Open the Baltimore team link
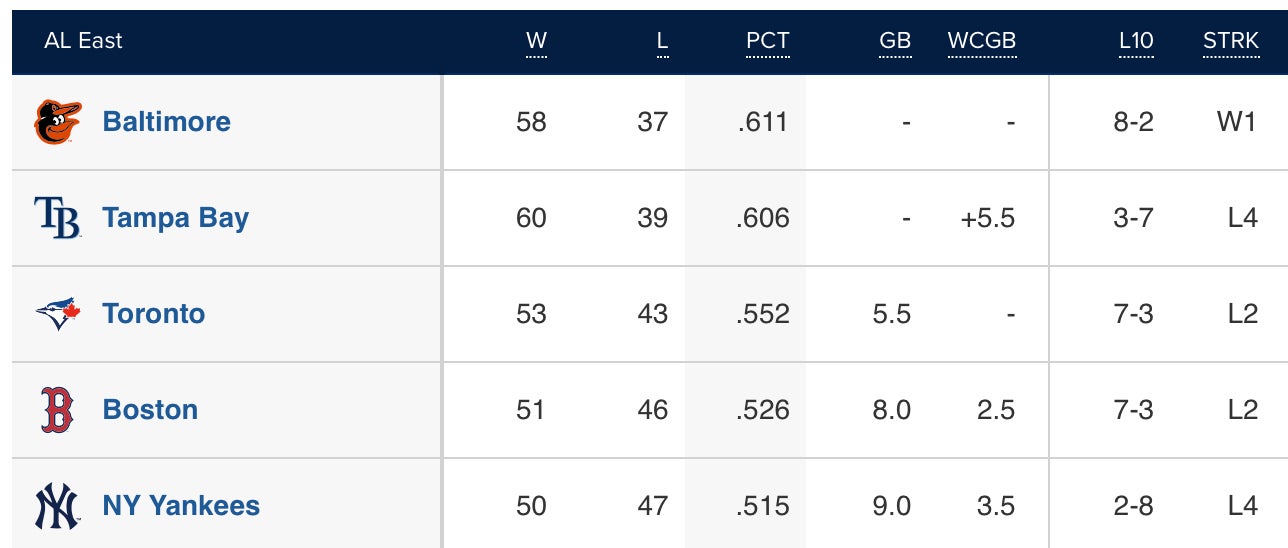1288x548 pixels. 166,122
